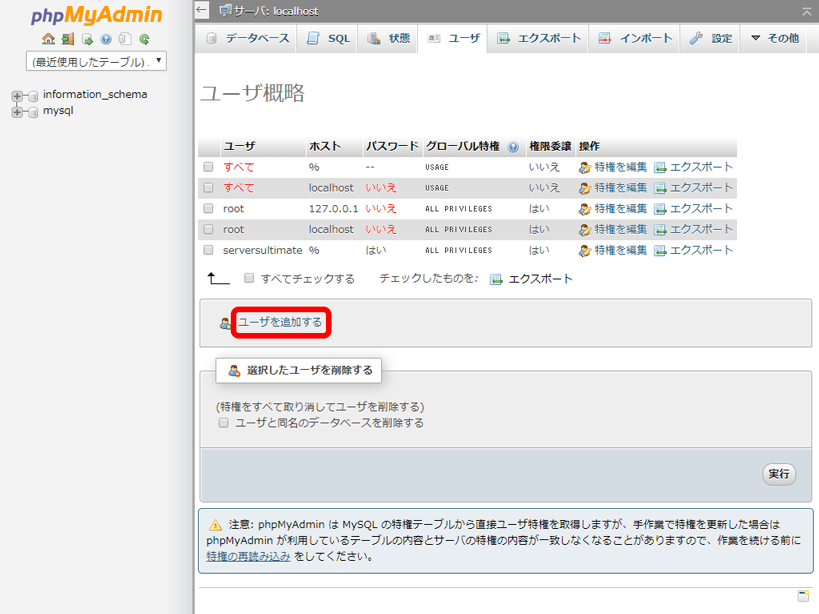The image size is (819, 614).
Task: Open the 設定 tab
Action: click(x=711, y=38)
